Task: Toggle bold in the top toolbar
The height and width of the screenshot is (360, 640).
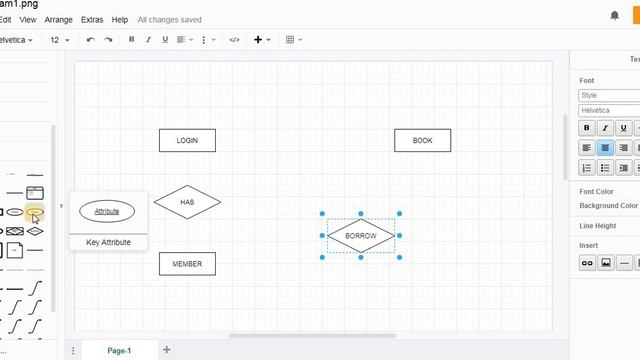Action: [x=131, y=39]
